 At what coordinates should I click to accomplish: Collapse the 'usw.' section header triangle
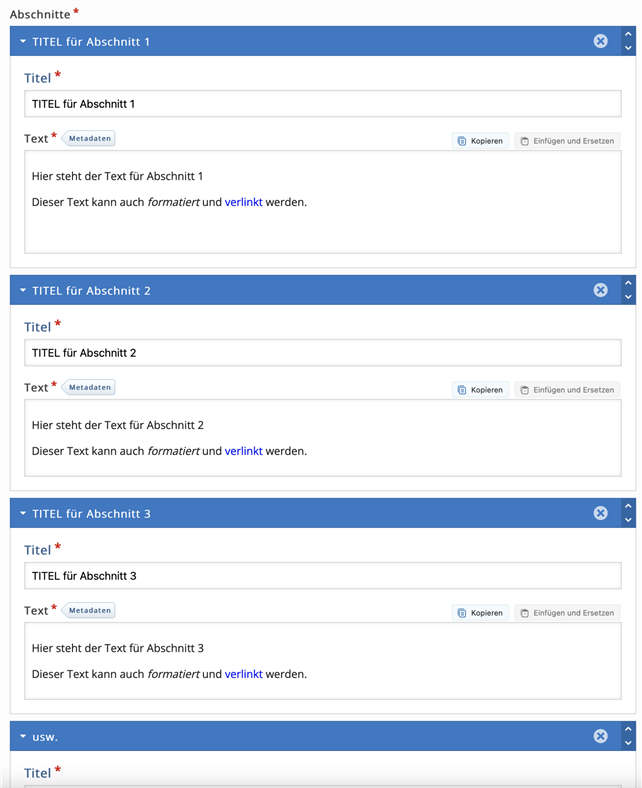coord(23,736)
